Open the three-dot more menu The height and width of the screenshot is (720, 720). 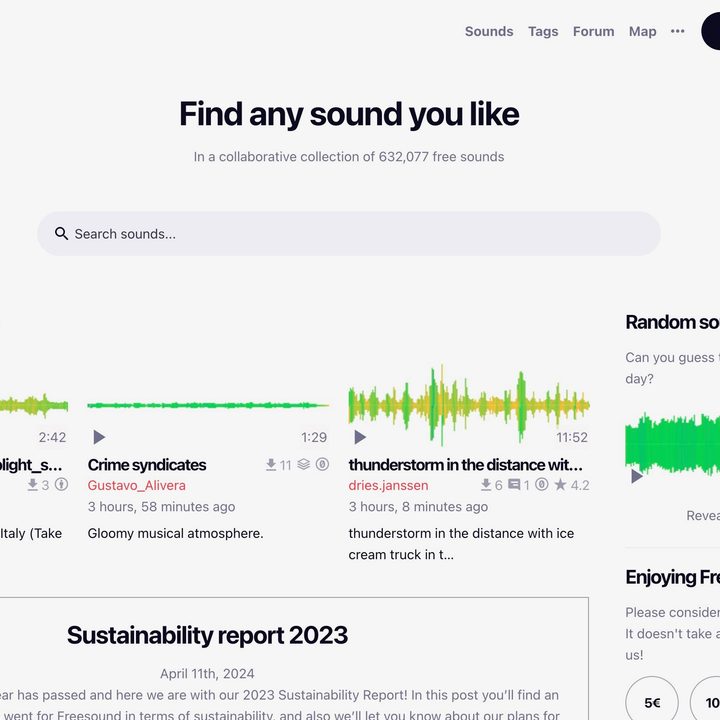(x=677, y=31)
